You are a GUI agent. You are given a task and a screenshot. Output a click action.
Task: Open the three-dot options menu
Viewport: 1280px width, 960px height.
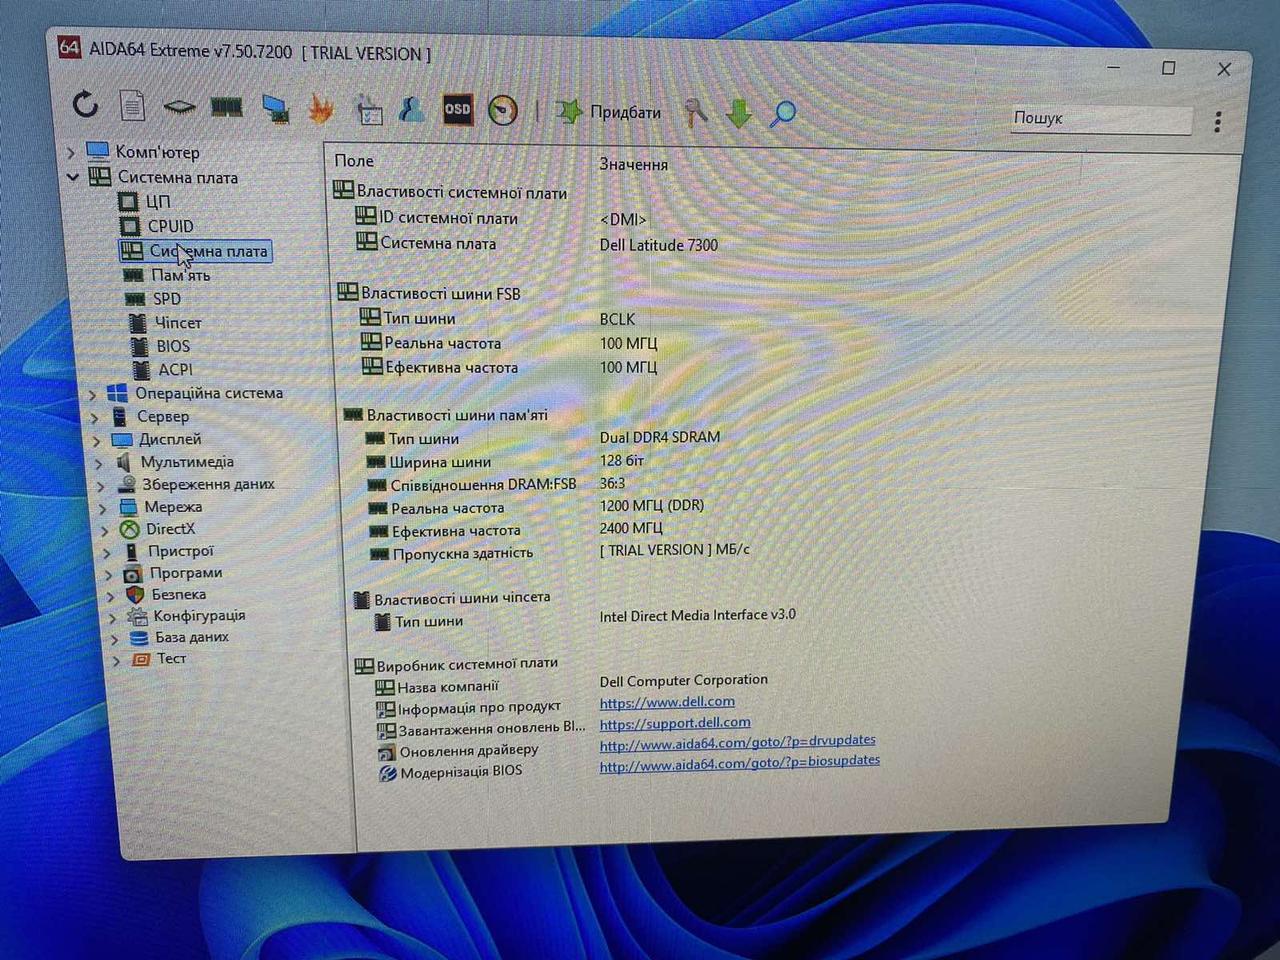[x=1218, y=122]
